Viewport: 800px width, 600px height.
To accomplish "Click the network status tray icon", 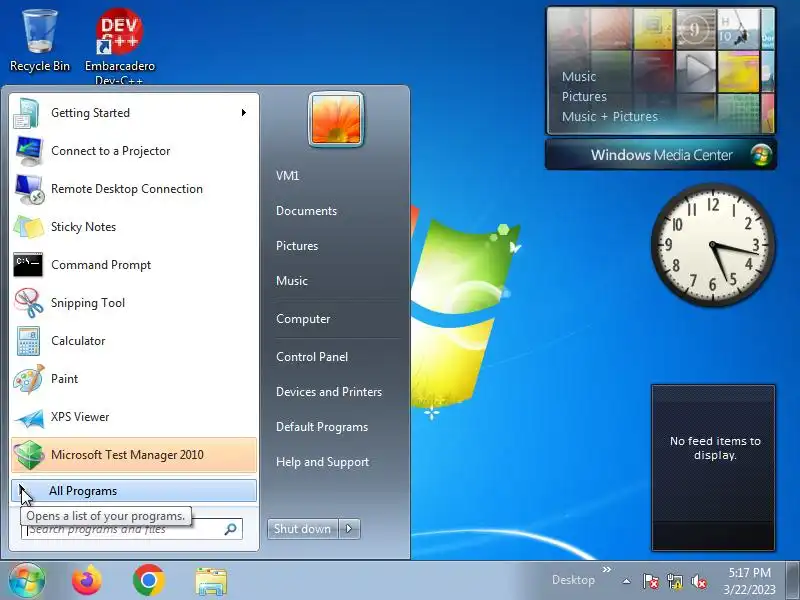I will [675, 581].
